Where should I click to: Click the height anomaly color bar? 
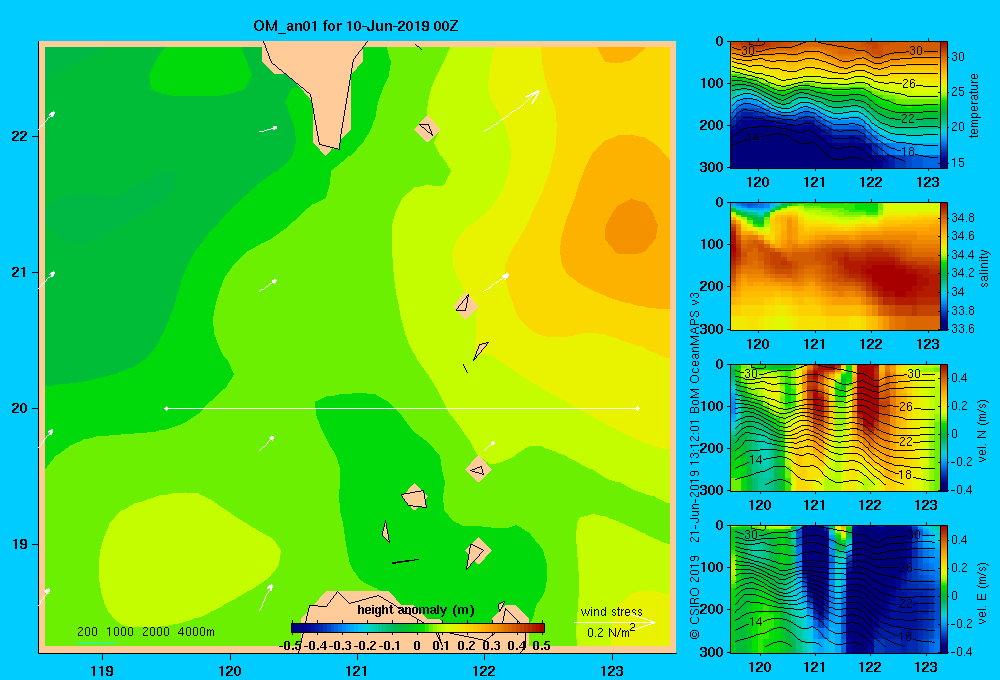pyautogui.click(x=418, y=628)
